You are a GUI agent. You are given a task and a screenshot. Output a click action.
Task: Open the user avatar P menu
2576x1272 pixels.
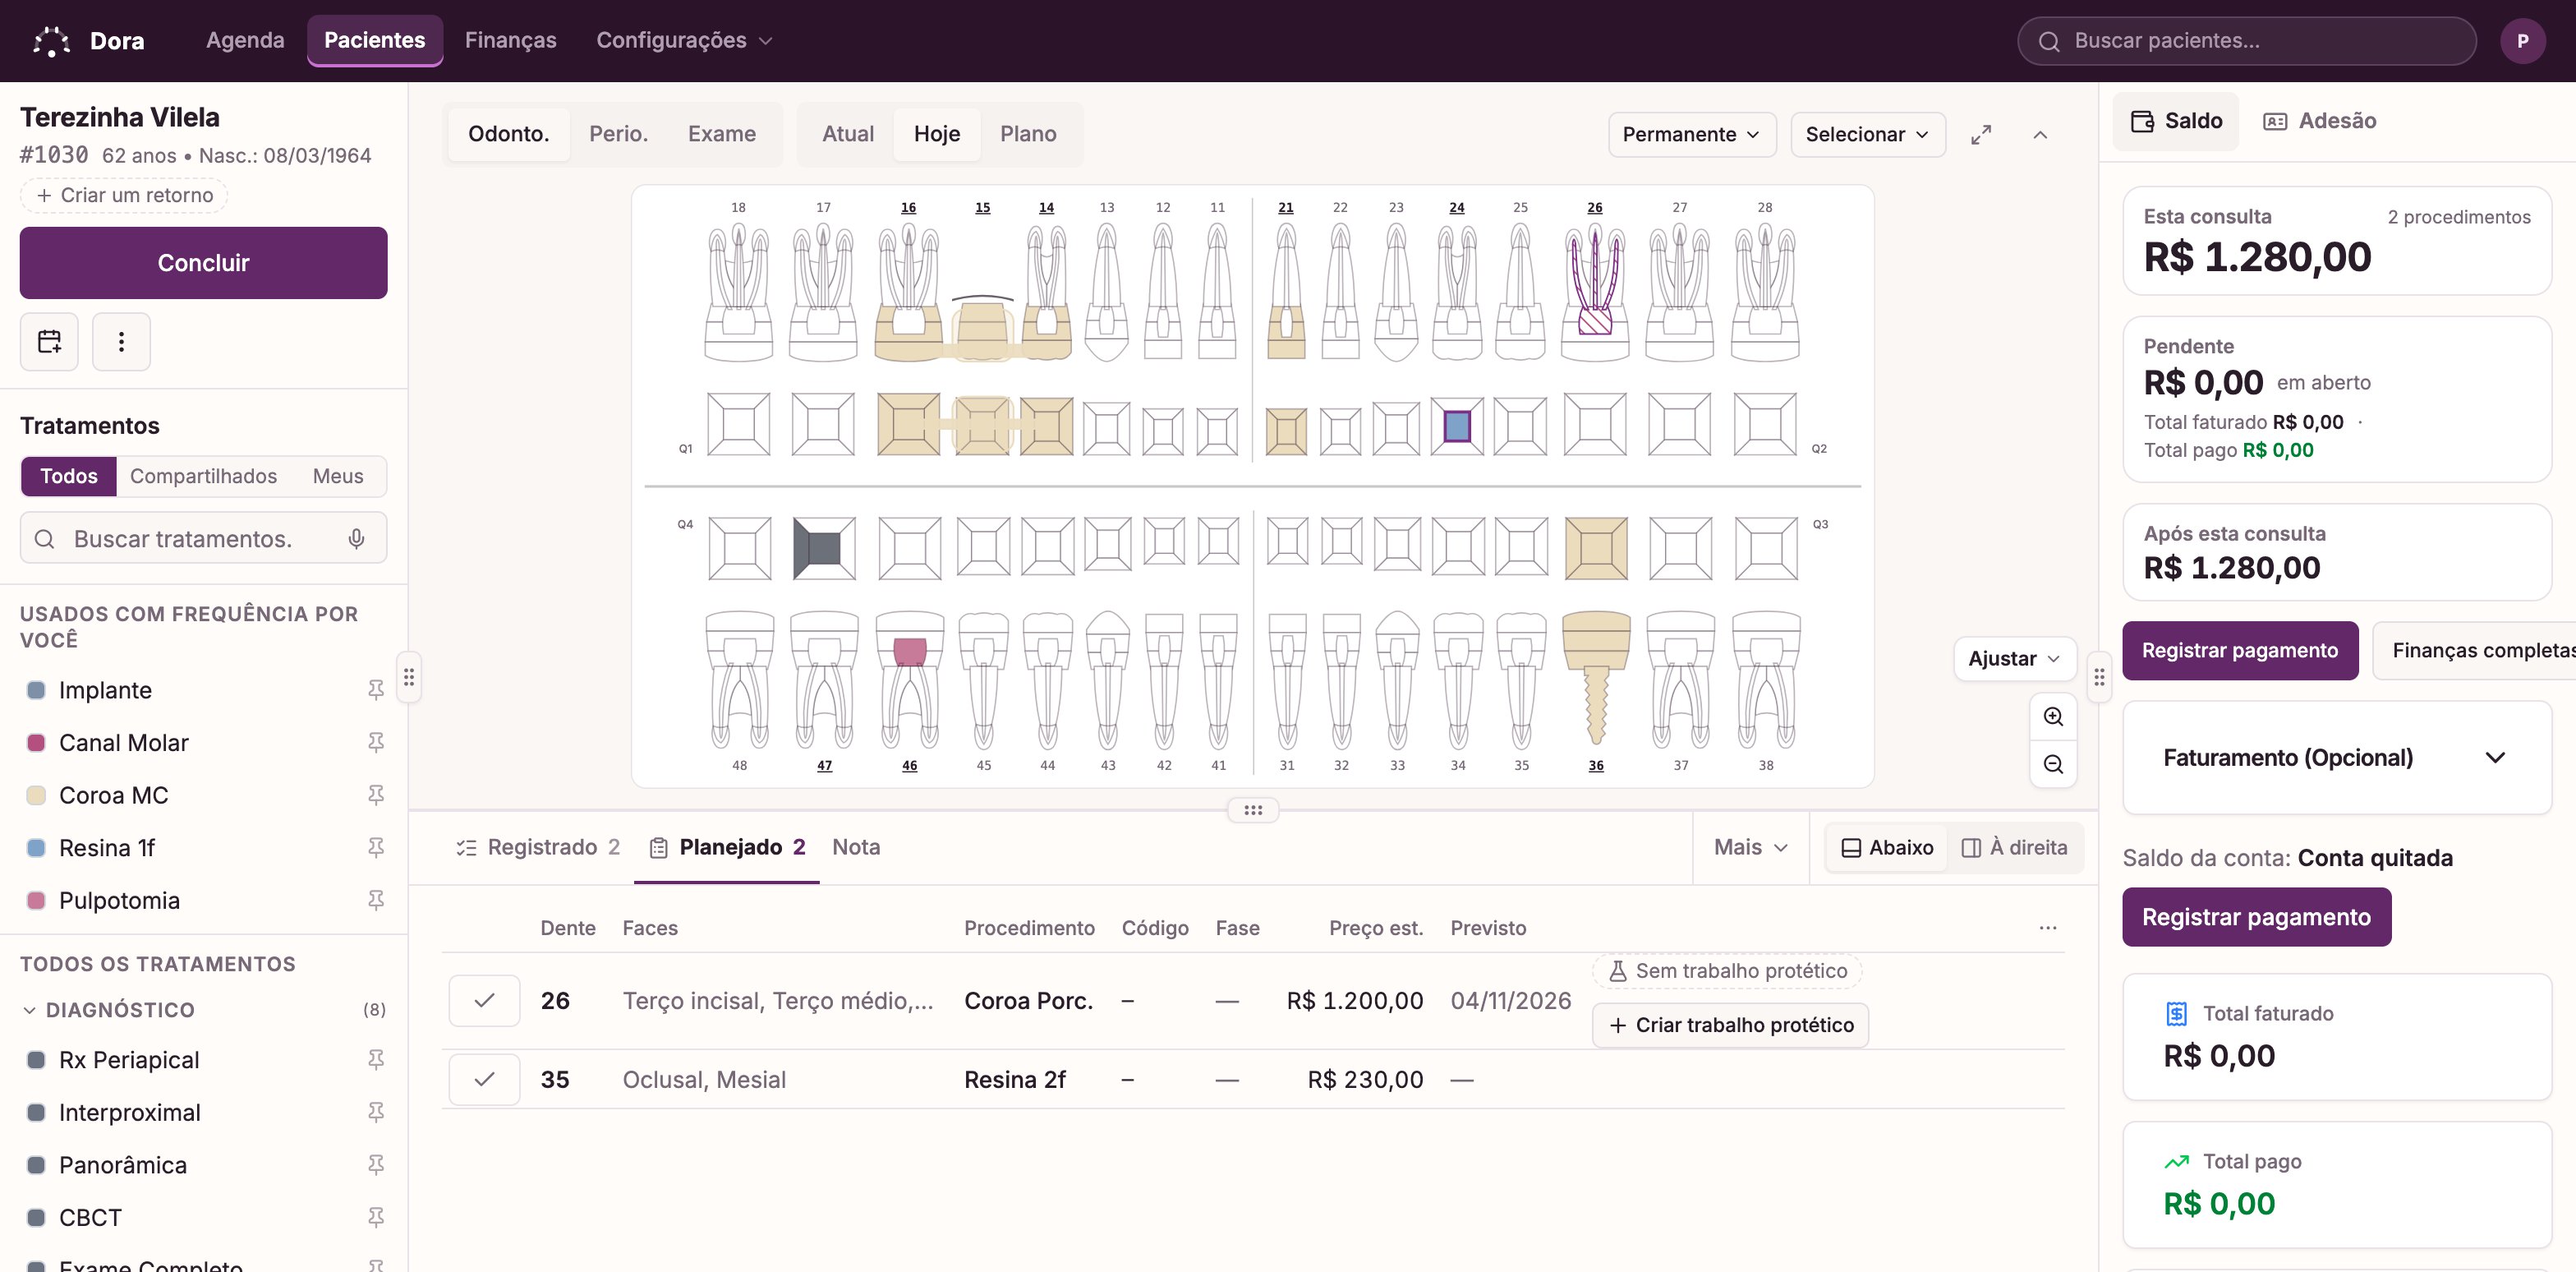pyautogui.click(x=2522, y=41)
